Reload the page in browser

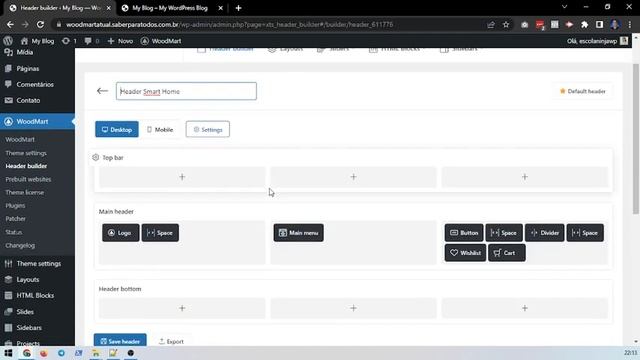tap(40, 24)
